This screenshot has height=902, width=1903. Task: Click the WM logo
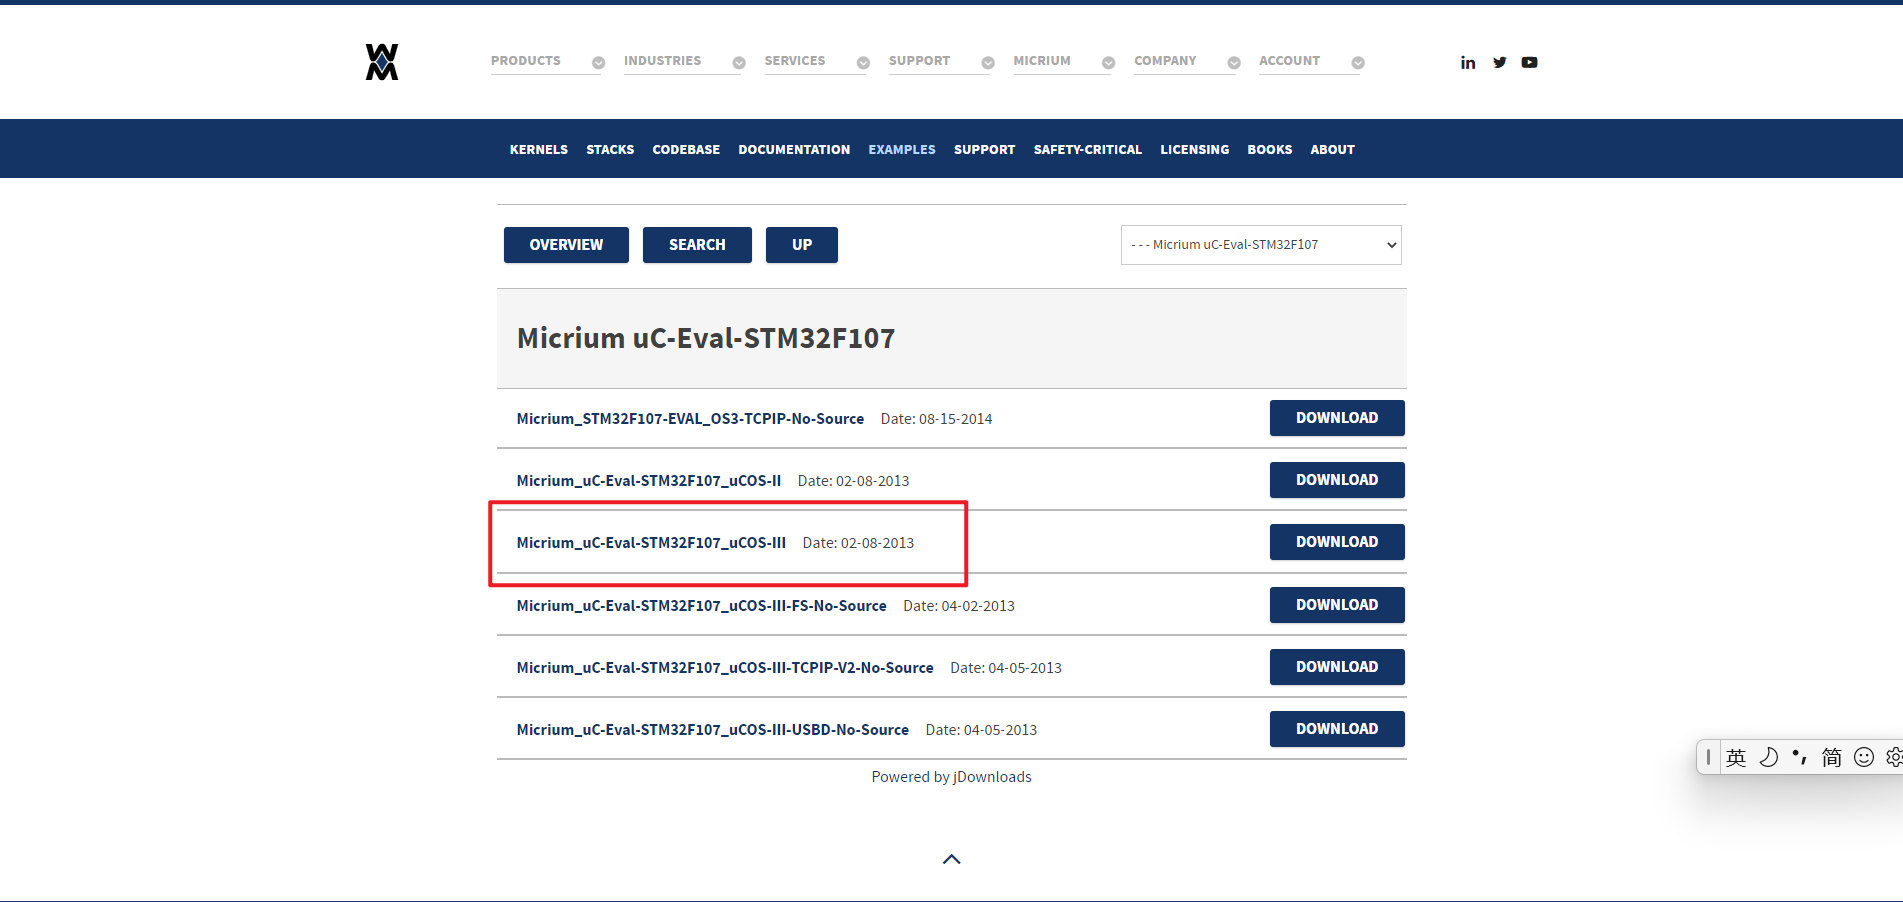(x=381, y=60)
